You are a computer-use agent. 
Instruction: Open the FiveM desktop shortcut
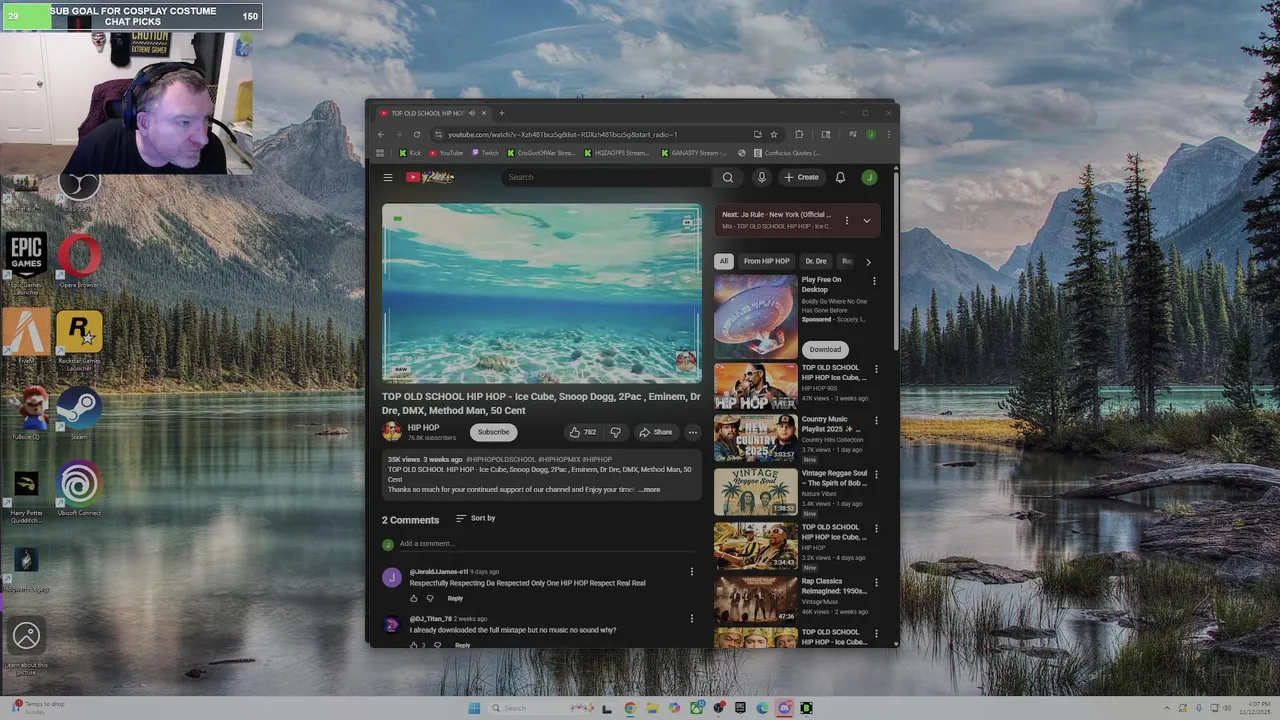coord(26,336)
